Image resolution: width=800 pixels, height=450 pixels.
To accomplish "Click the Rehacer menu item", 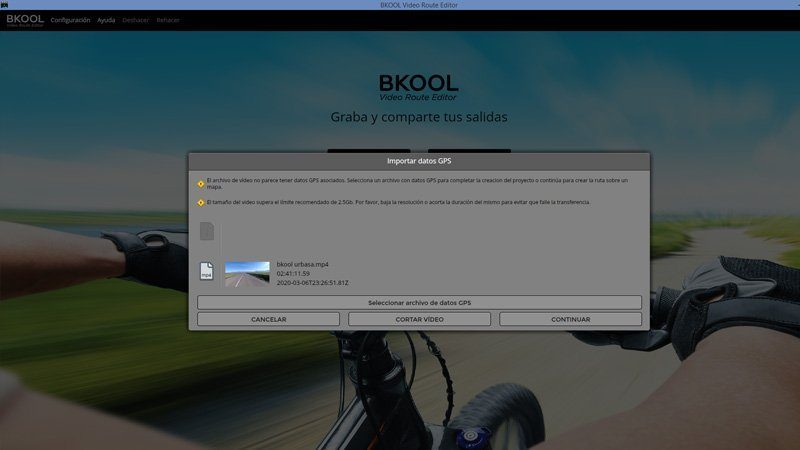I will pyautogui.click(x=168, y=20).
